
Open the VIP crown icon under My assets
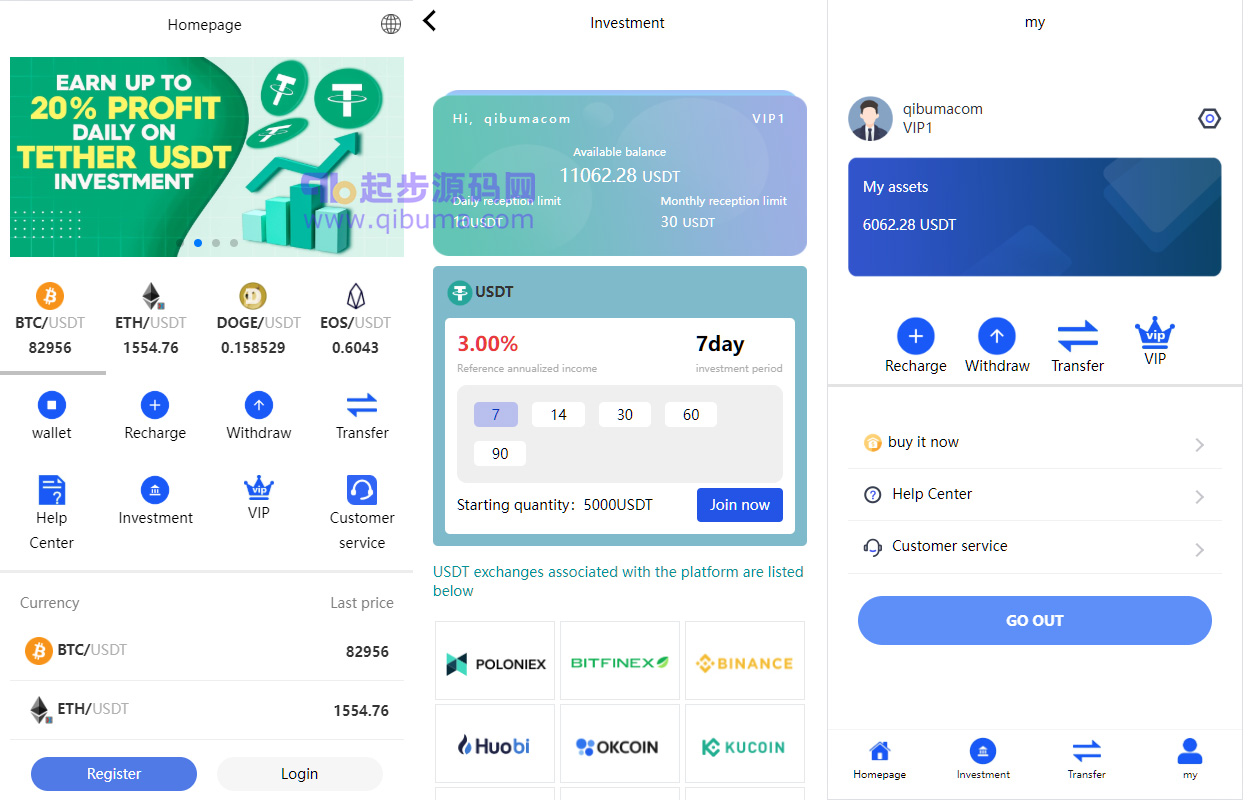[1154, 333]
